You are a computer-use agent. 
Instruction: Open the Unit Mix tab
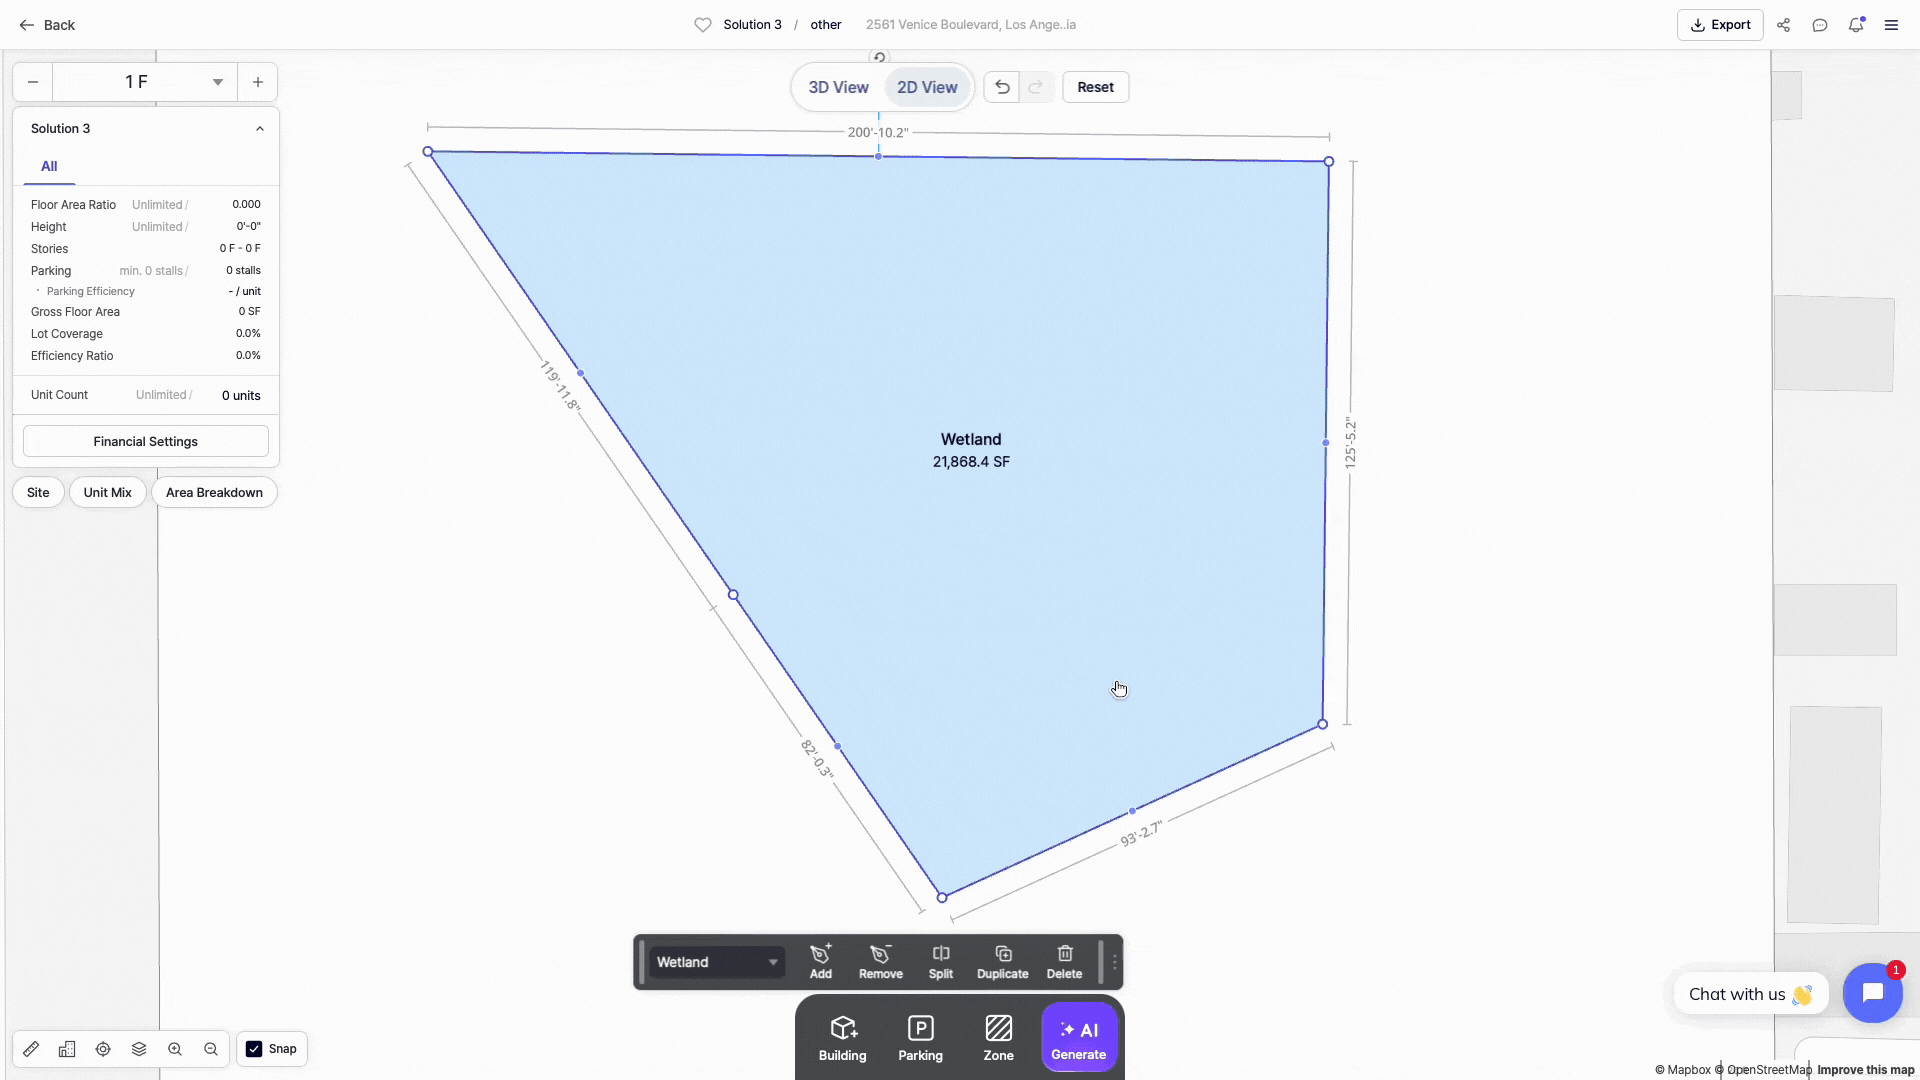pos(107,492)
